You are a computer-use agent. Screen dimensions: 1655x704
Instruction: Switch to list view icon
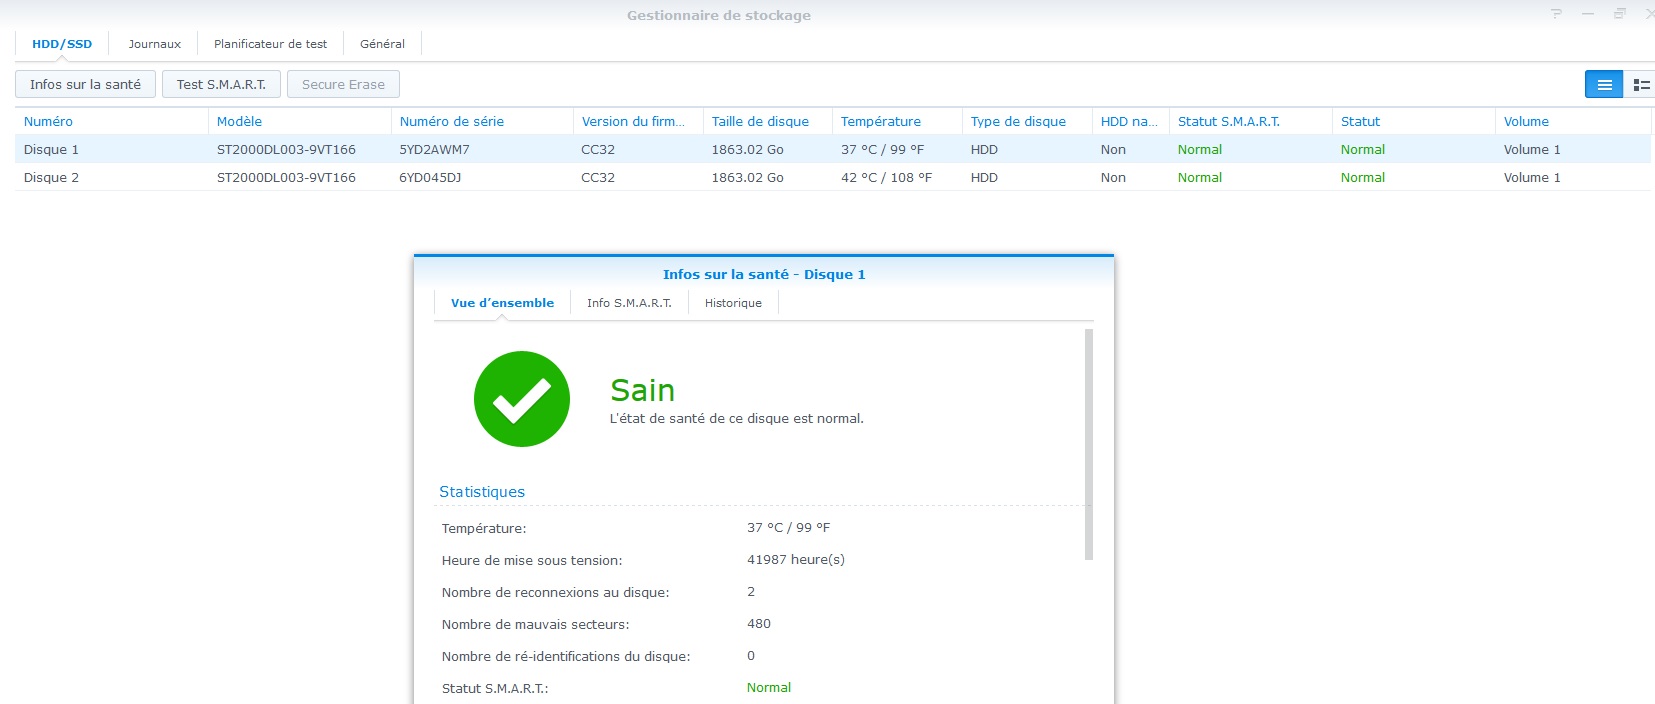1604,85
